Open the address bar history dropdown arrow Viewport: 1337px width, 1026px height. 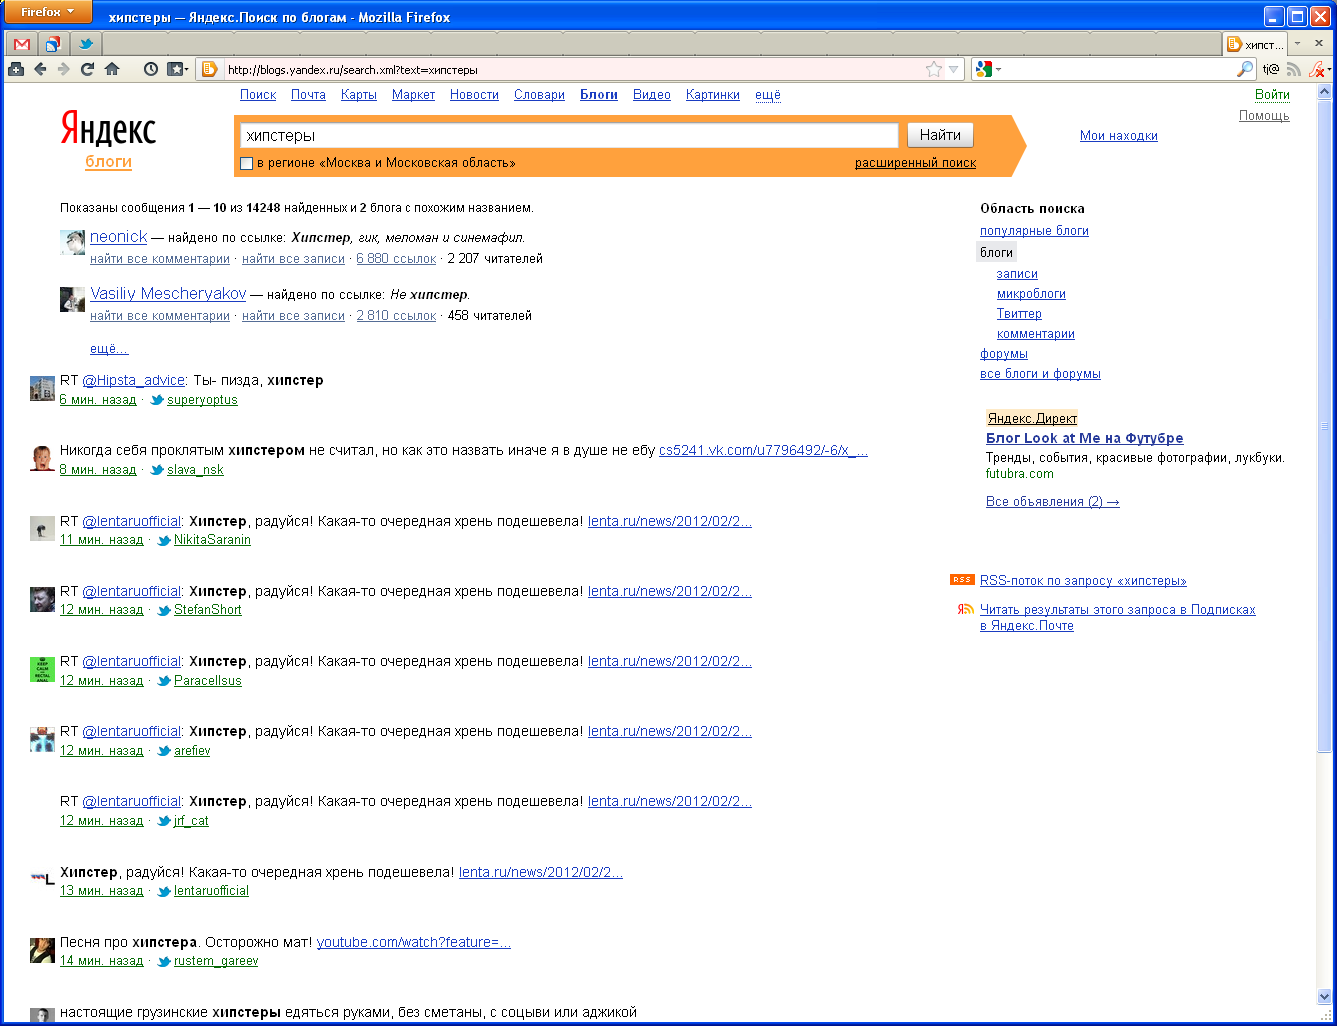pos(954,69)
